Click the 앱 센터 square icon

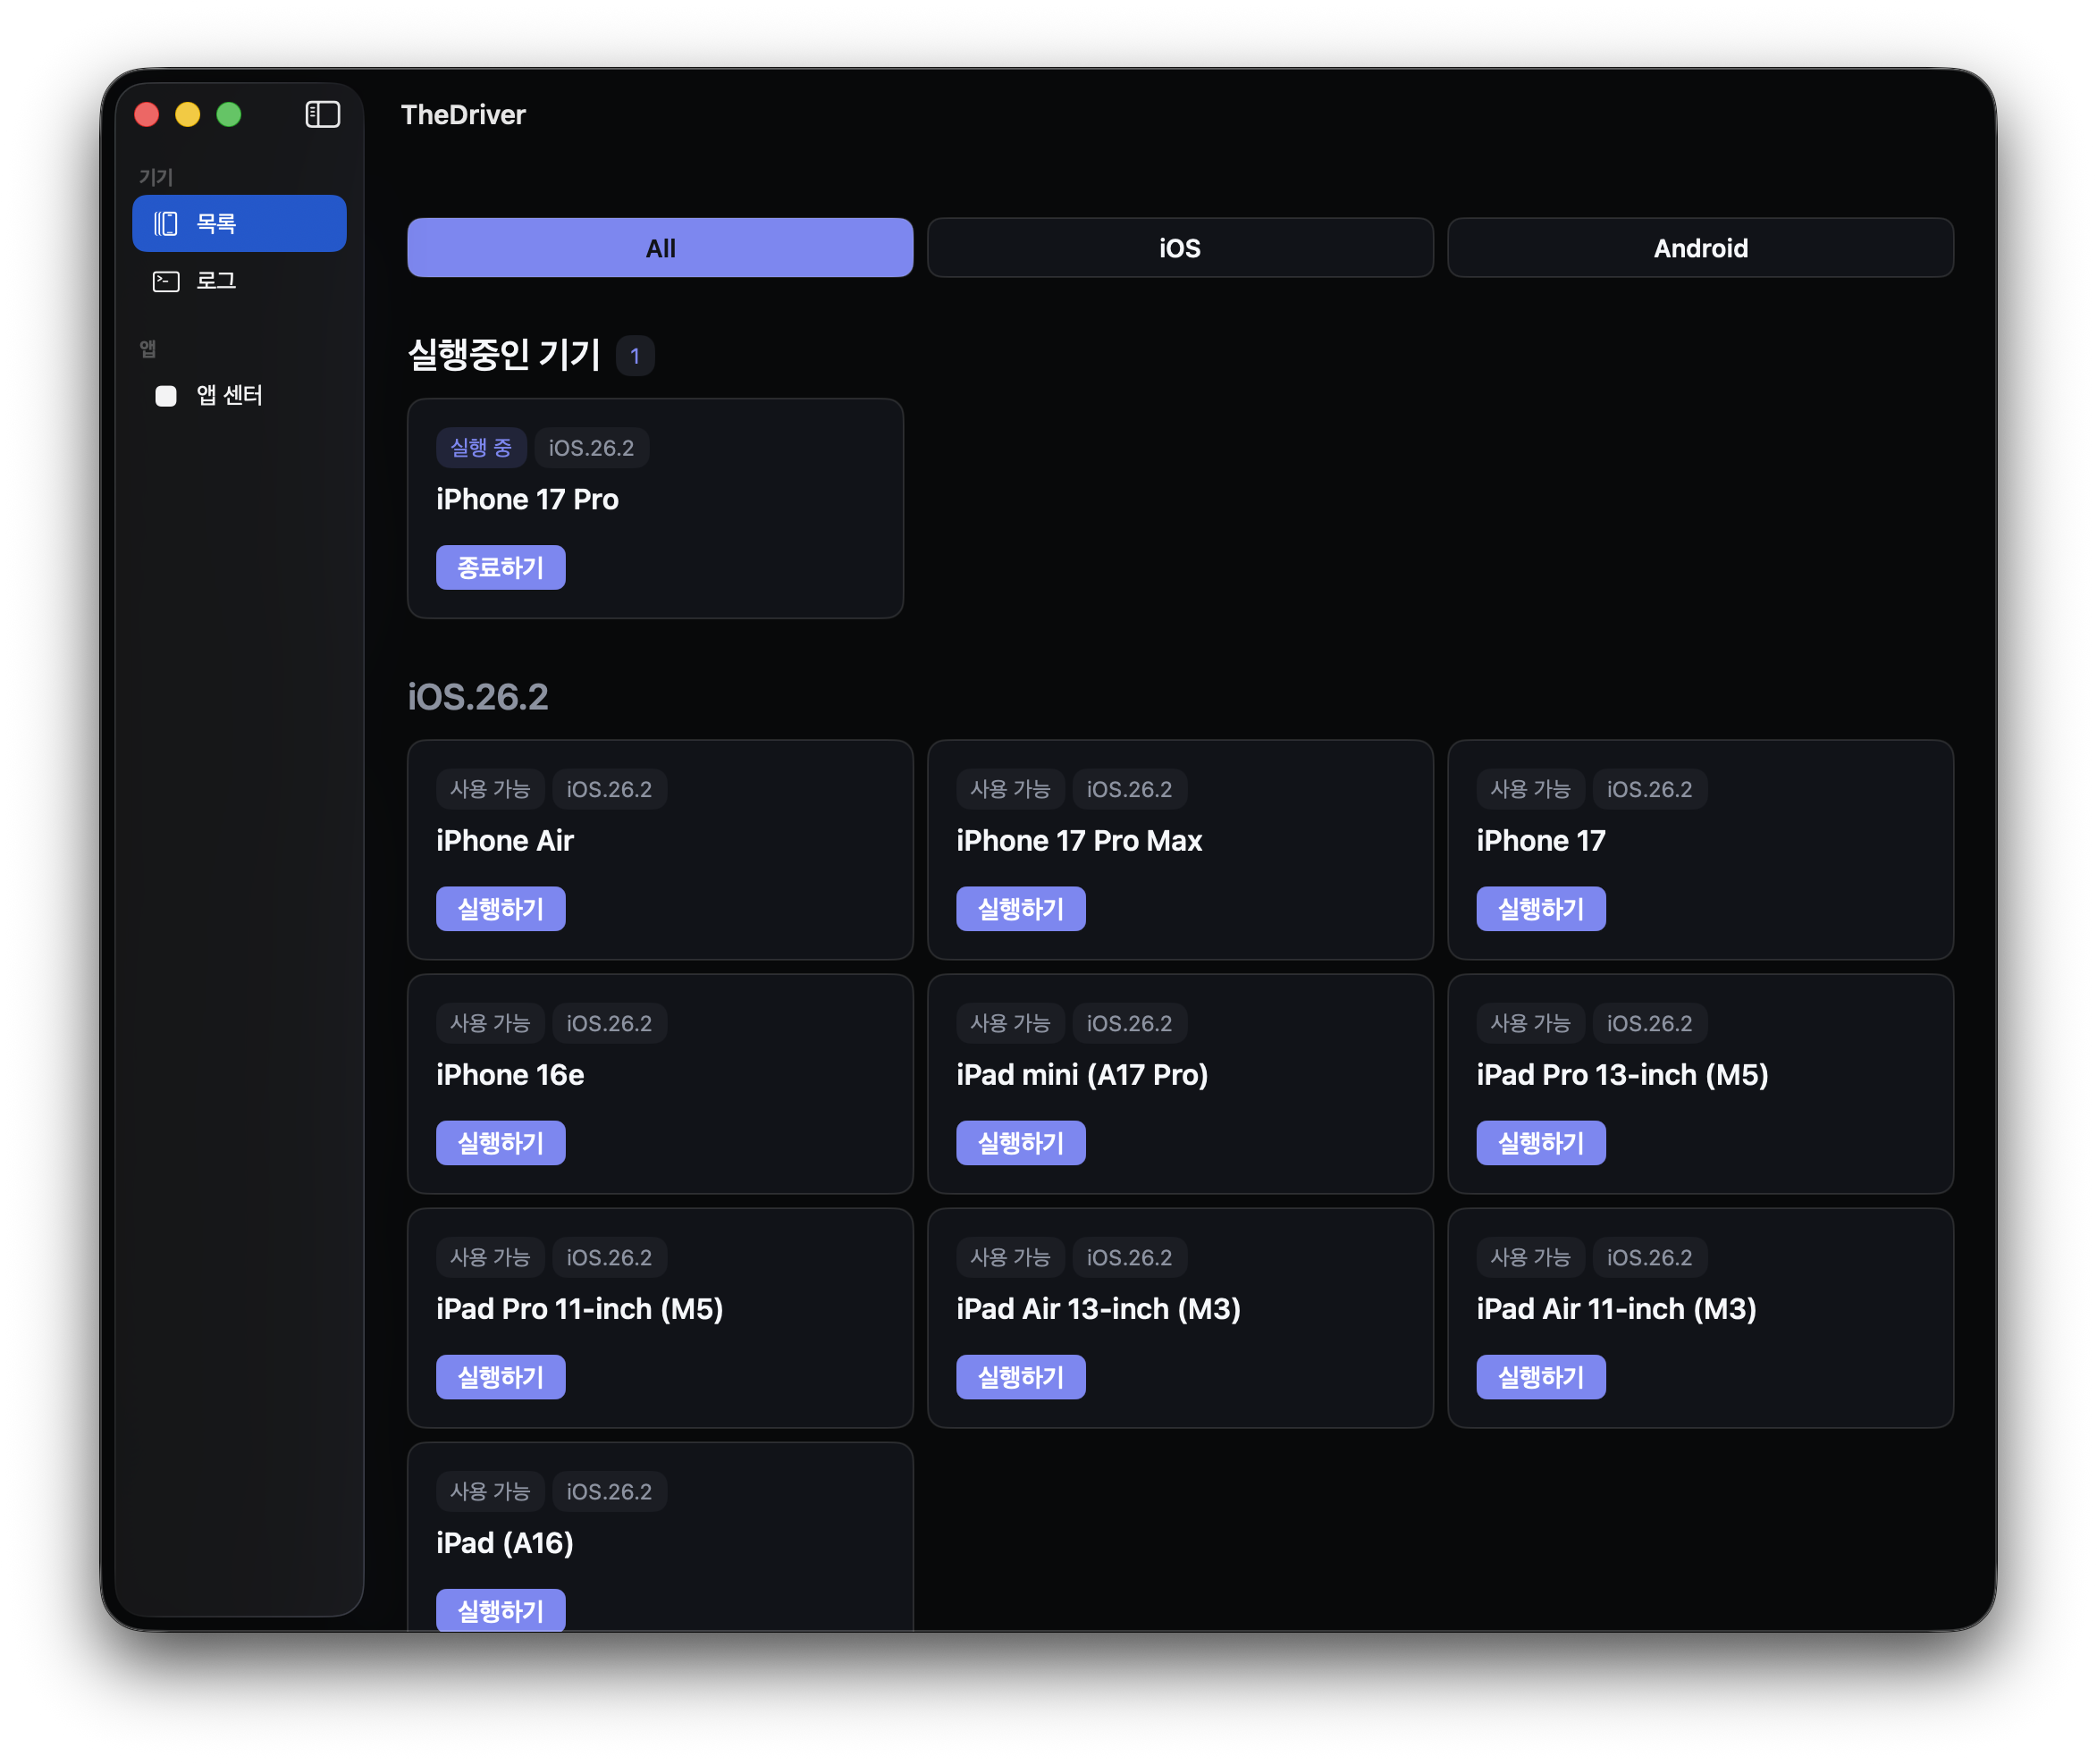pos(166,396)
